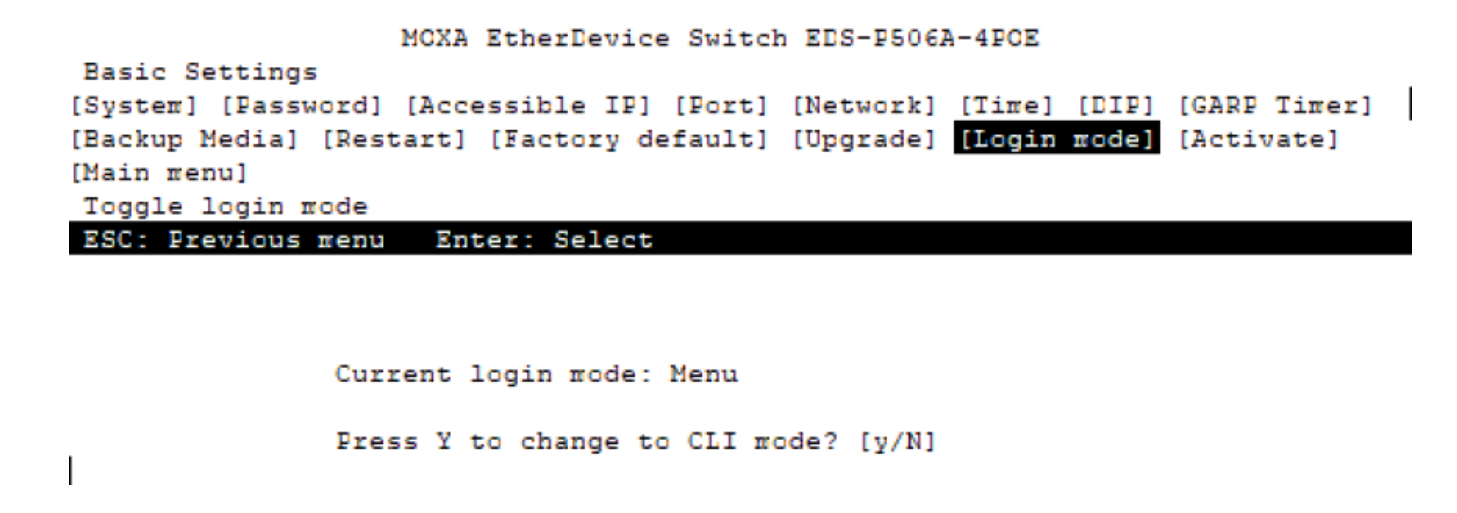Return via [Main menu] item
Screen dimensions: 1457x513
point(159,173)
